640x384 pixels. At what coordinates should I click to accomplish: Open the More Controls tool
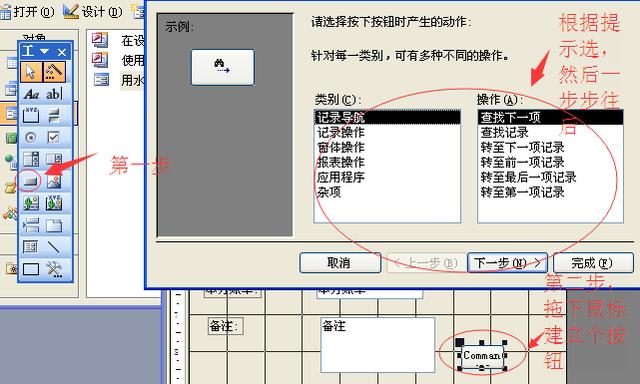click(x=54, y=269)
